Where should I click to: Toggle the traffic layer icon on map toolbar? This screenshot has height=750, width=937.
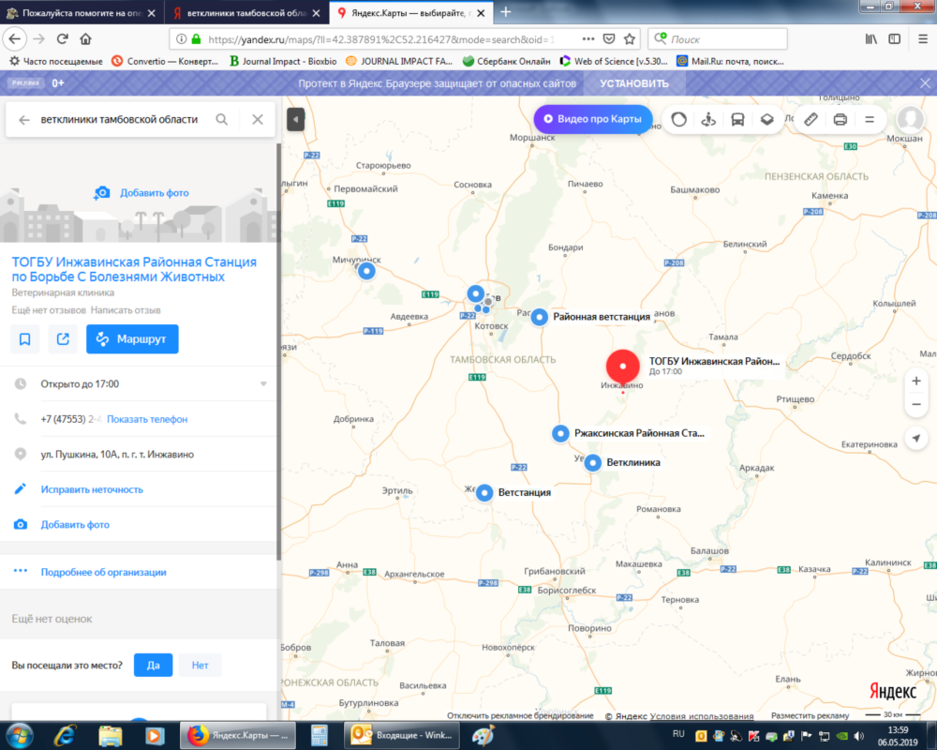point(679,119)
